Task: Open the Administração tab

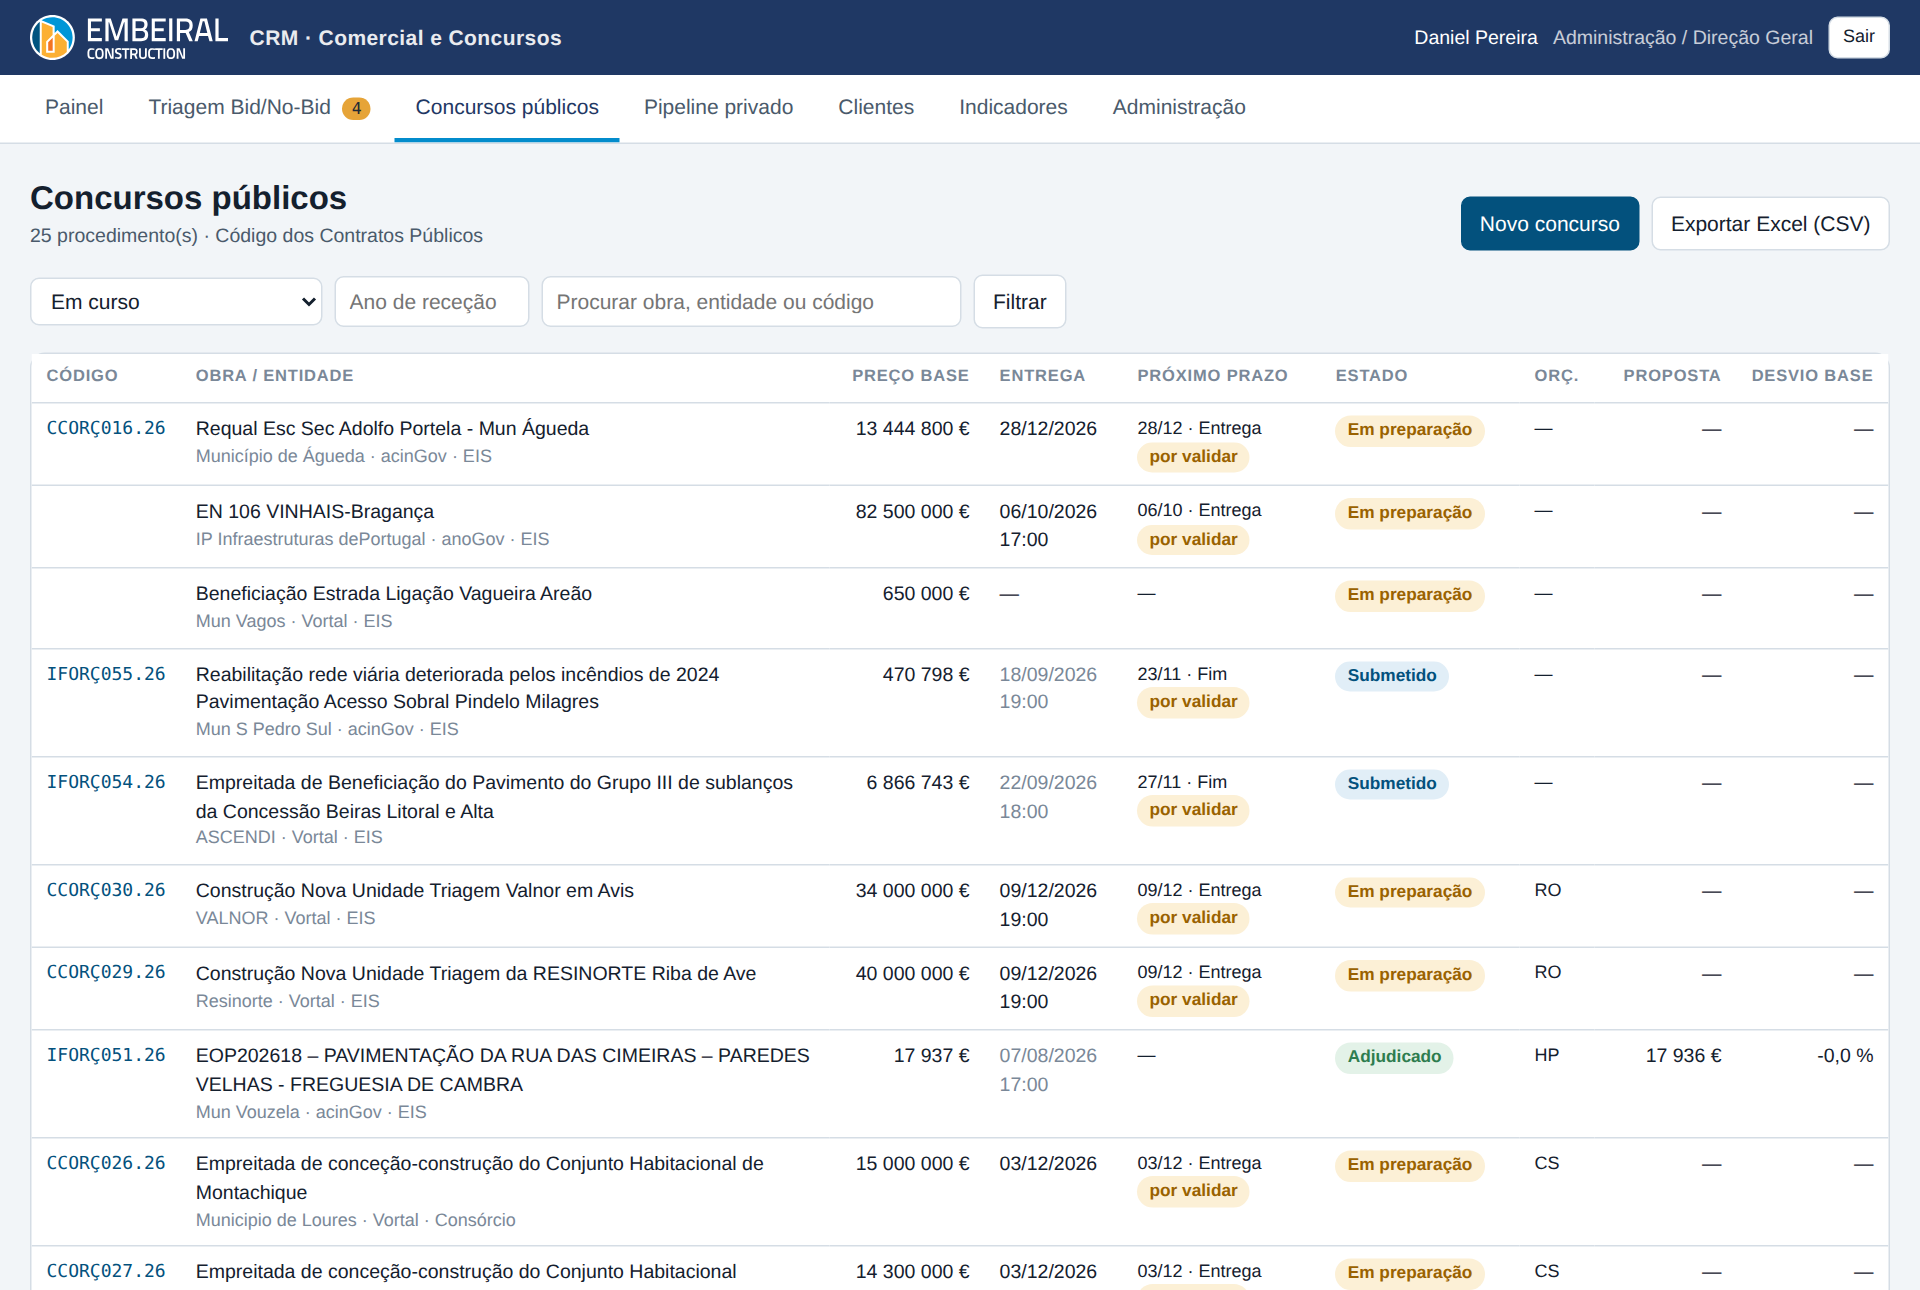Action: pyautogui.click(x=1179, y=107)
